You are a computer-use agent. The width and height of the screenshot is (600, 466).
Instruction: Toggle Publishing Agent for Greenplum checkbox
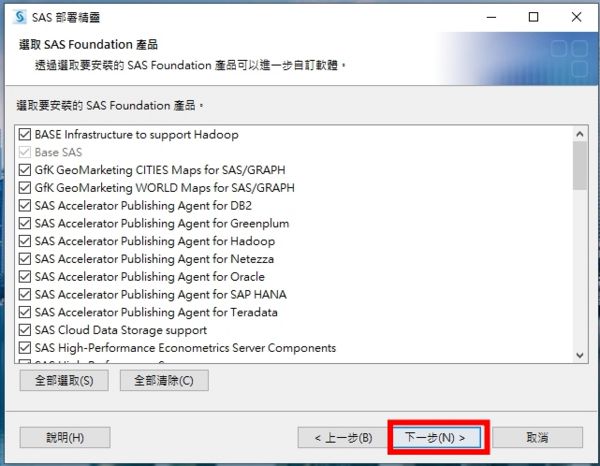26,224
